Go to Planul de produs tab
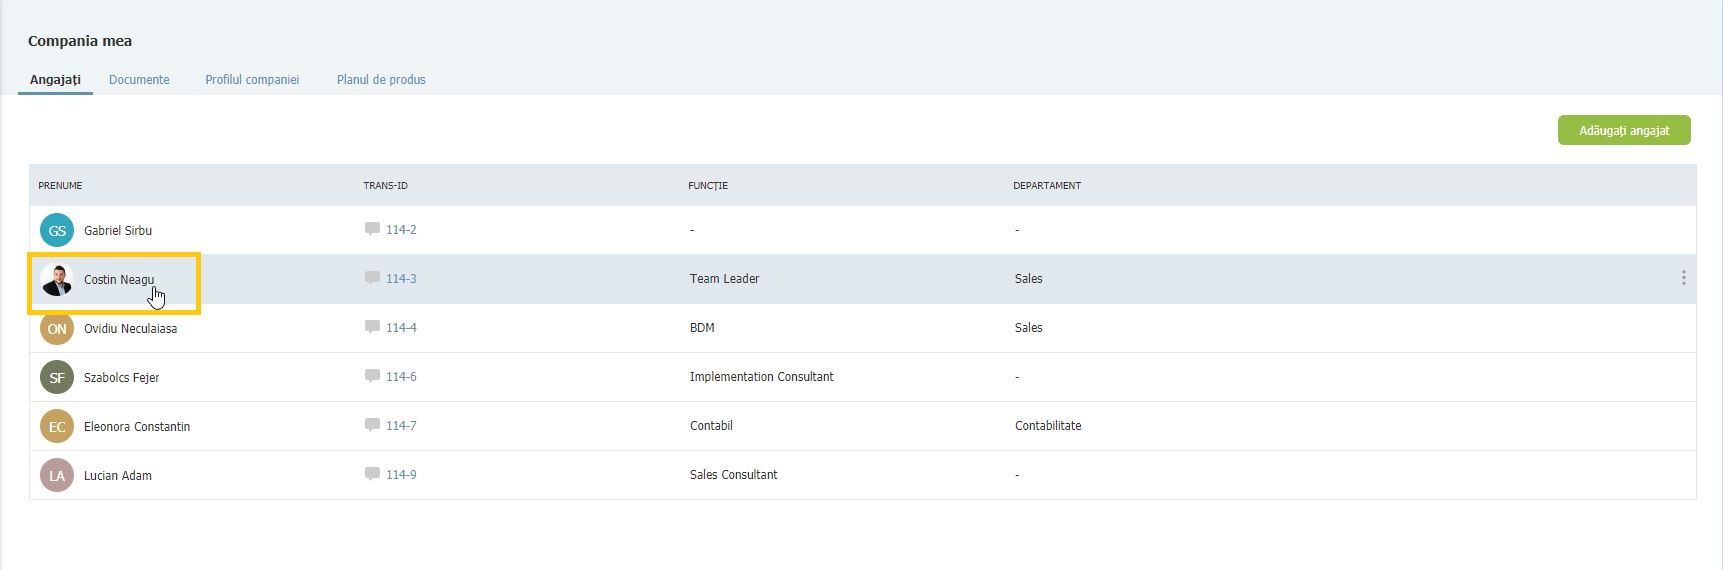The image size is (1723, 570). [x=381, y=79]
